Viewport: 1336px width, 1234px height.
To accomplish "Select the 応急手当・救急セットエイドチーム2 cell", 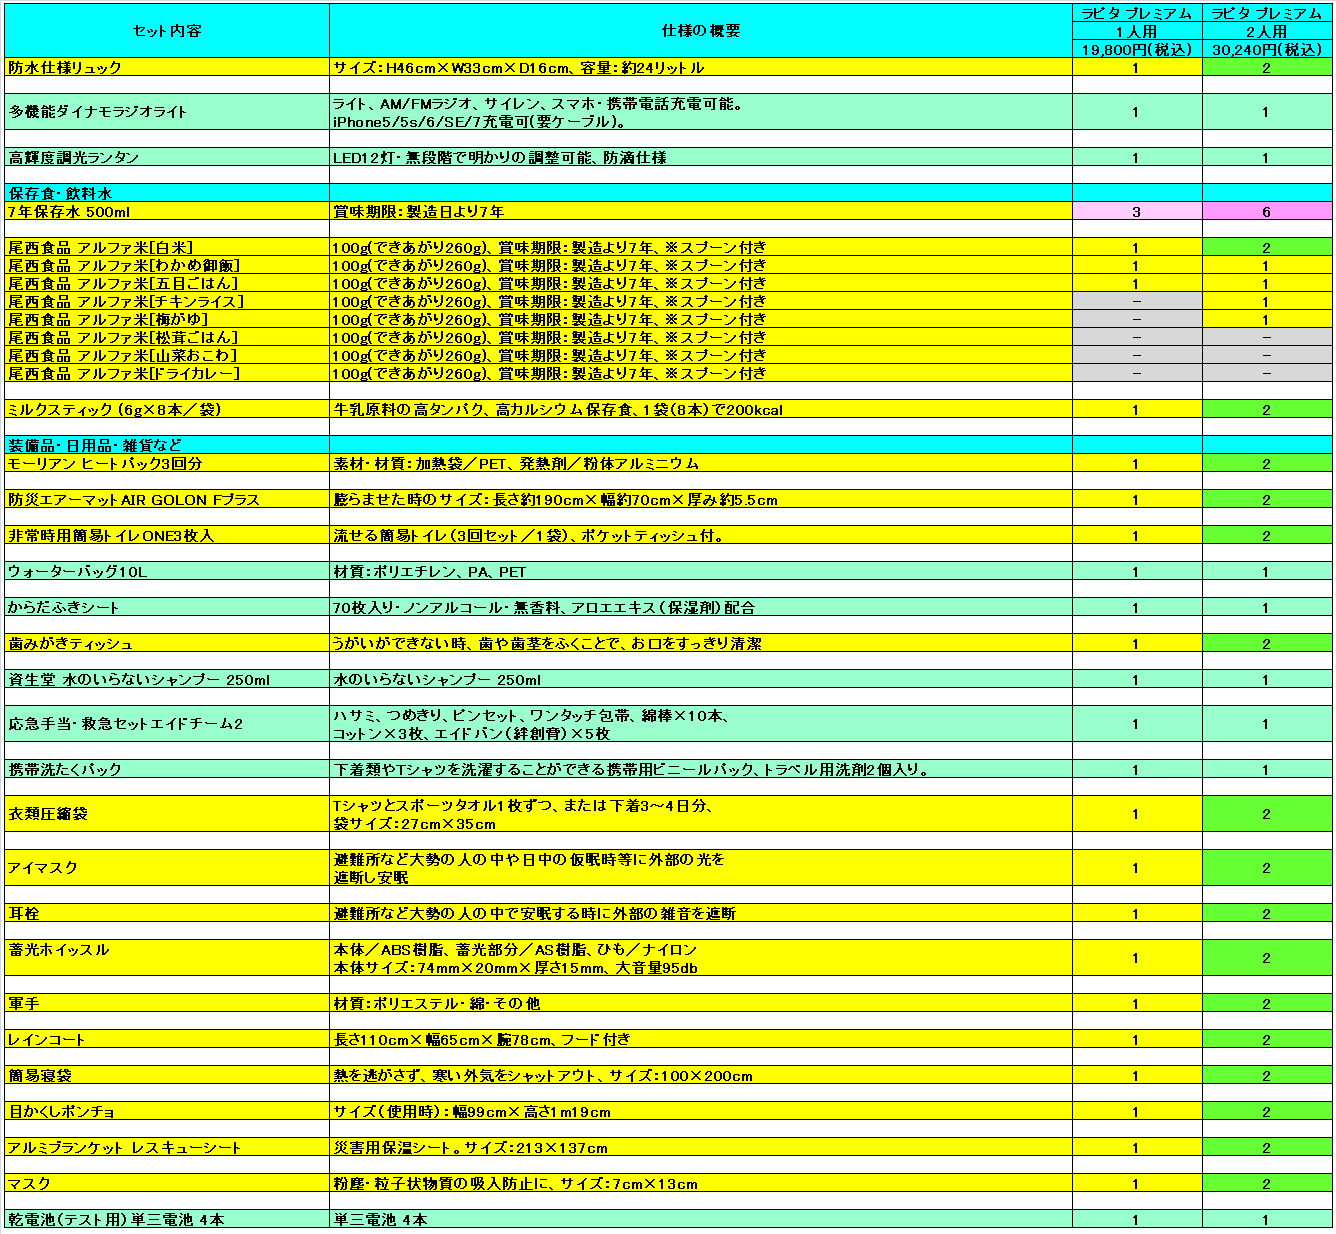I will pyautogui.click(x=167, y=724).
